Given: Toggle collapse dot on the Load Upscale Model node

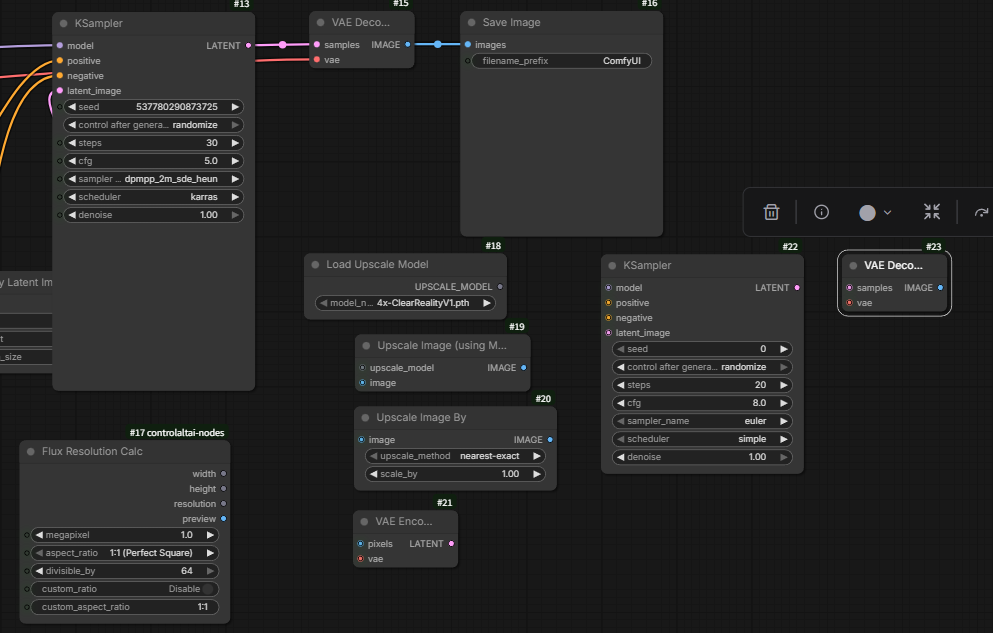Looking at the screenshot, I should (314, 265).
